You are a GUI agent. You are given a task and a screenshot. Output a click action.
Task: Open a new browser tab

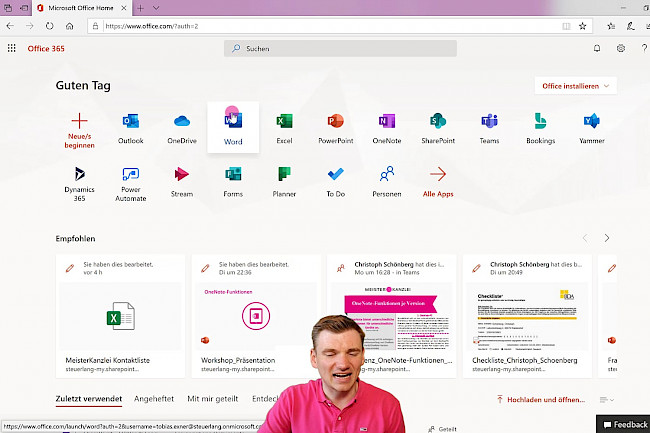point(141,8)
